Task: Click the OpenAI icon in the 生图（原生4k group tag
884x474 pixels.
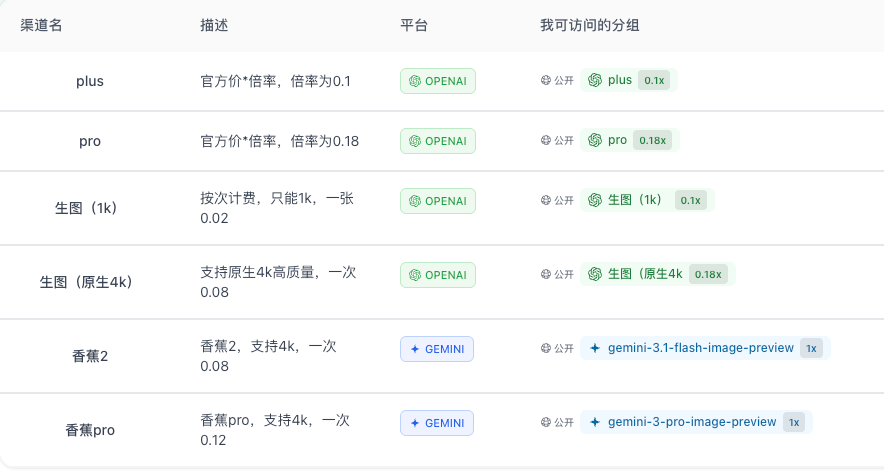Action: (595, 274)
